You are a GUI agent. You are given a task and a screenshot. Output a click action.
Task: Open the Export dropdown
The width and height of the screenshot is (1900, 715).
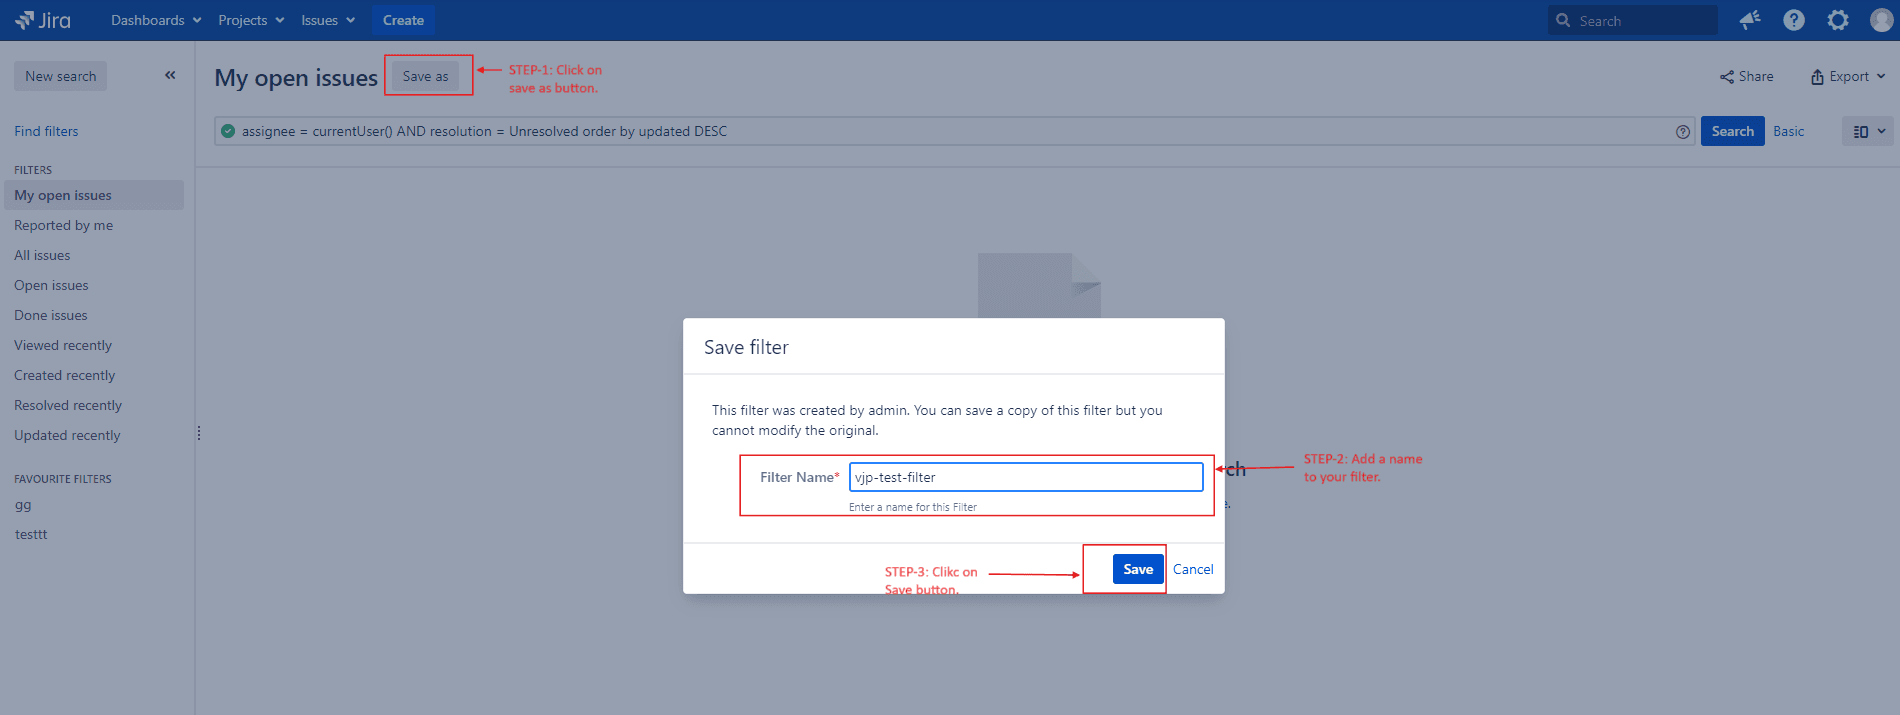pyautogui.click(x=1847, y=76)
